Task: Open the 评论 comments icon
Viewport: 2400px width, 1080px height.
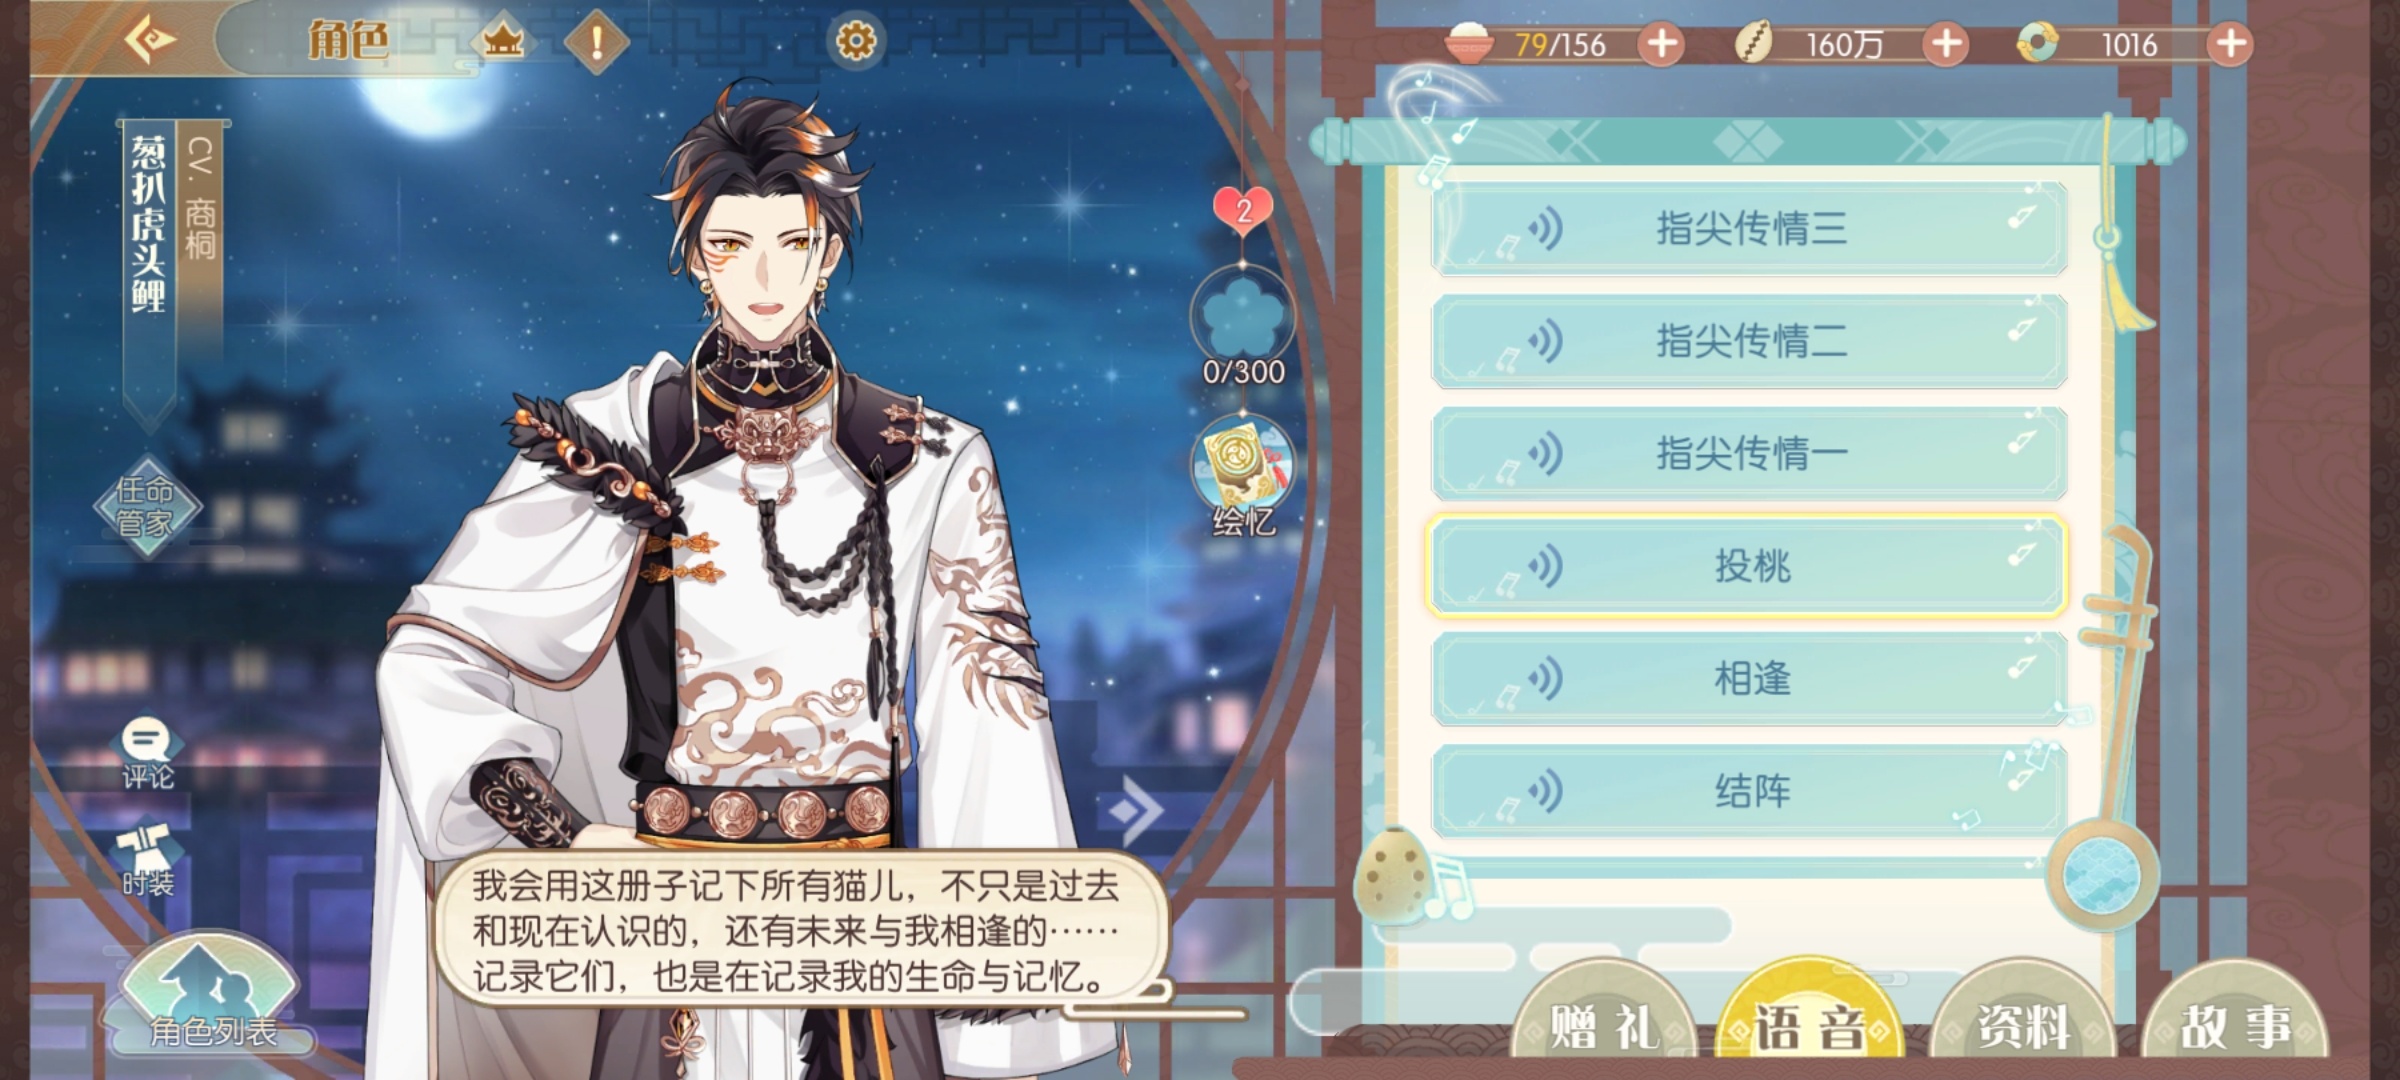Action: tap(148, 755)
